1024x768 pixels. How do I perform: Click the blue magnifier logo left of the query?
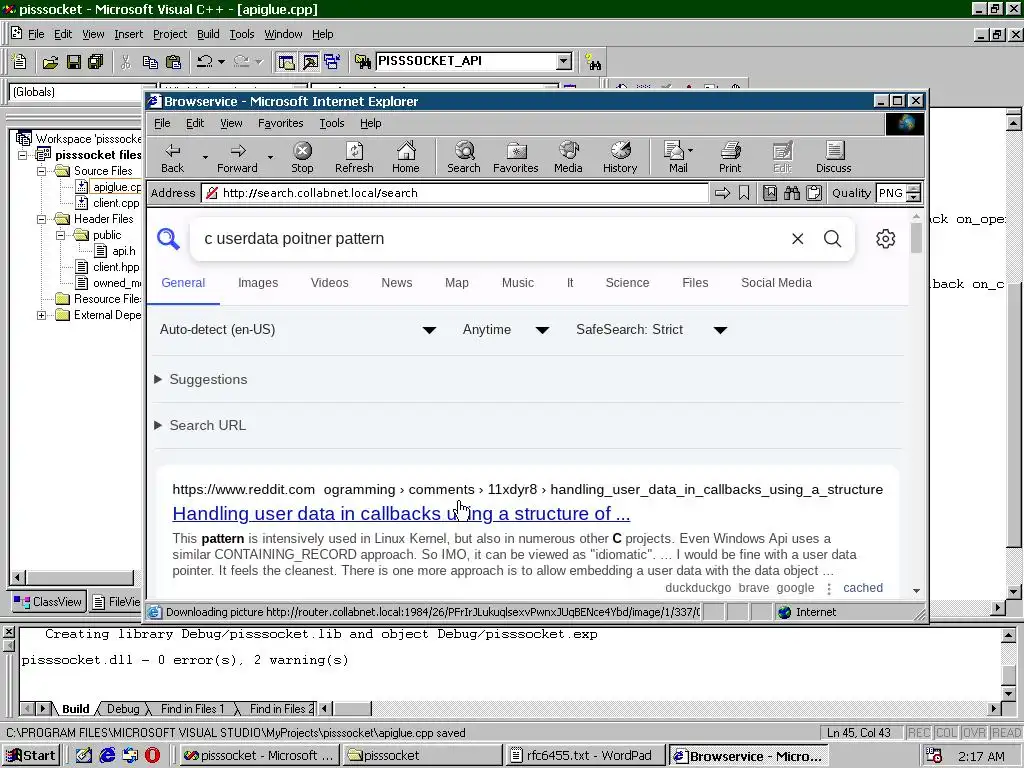pyautogui.click(x=168, y=239)
